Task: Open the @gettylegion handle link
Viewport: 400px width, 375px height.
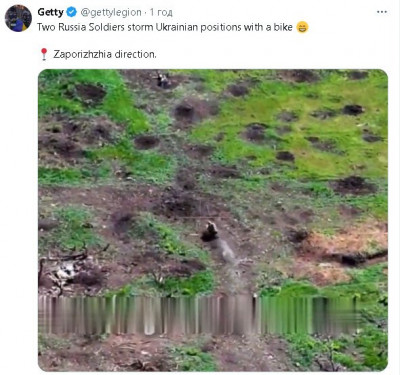Action: (x=111, y=12)
